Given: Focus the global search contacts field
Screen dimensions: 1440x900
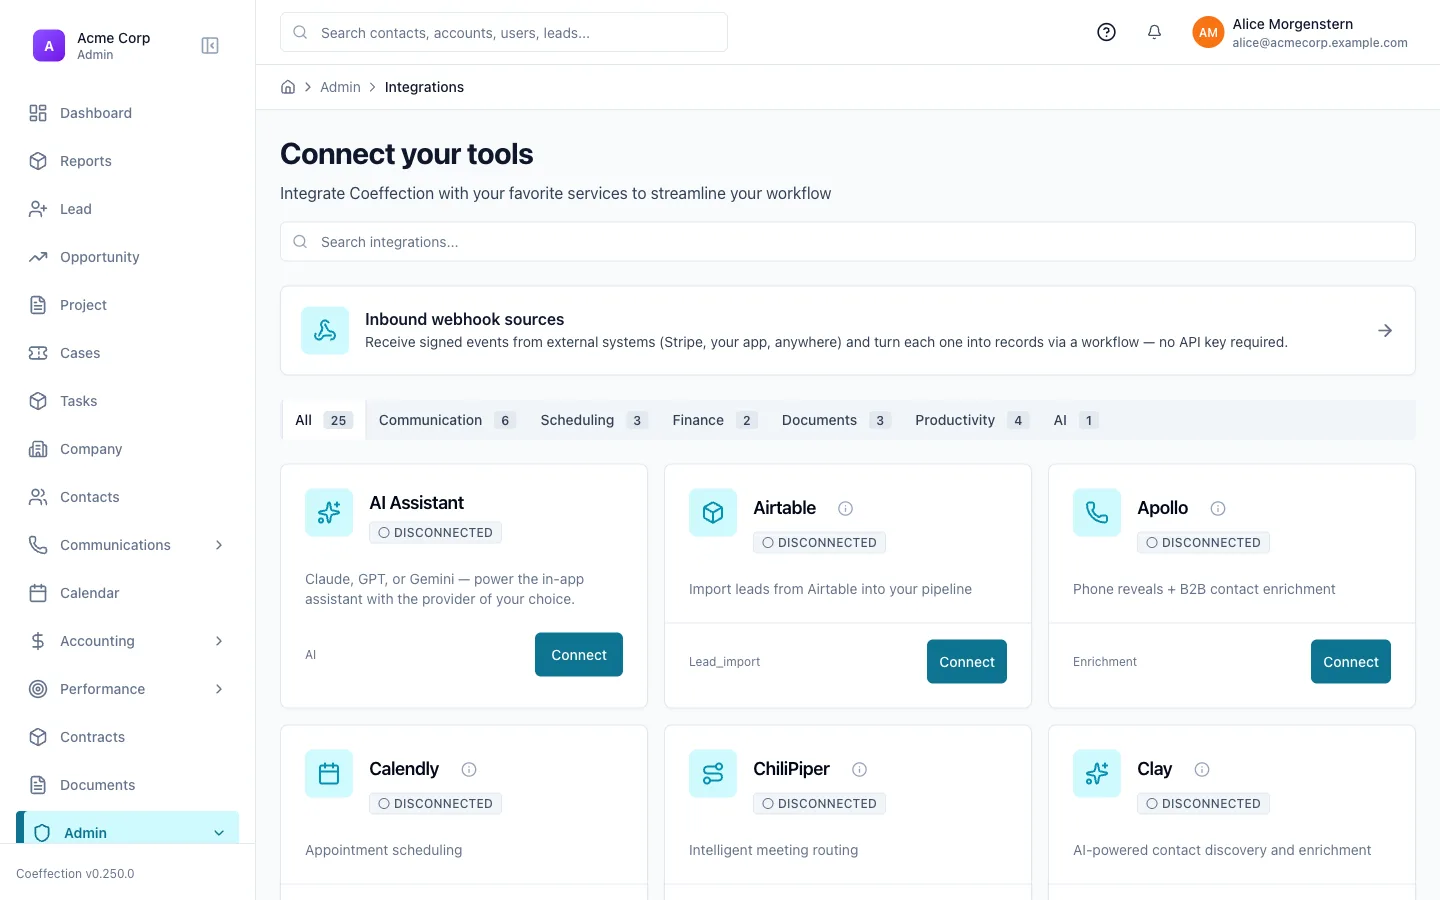Looking at the screenshot, I should click(x=504, y=32).
